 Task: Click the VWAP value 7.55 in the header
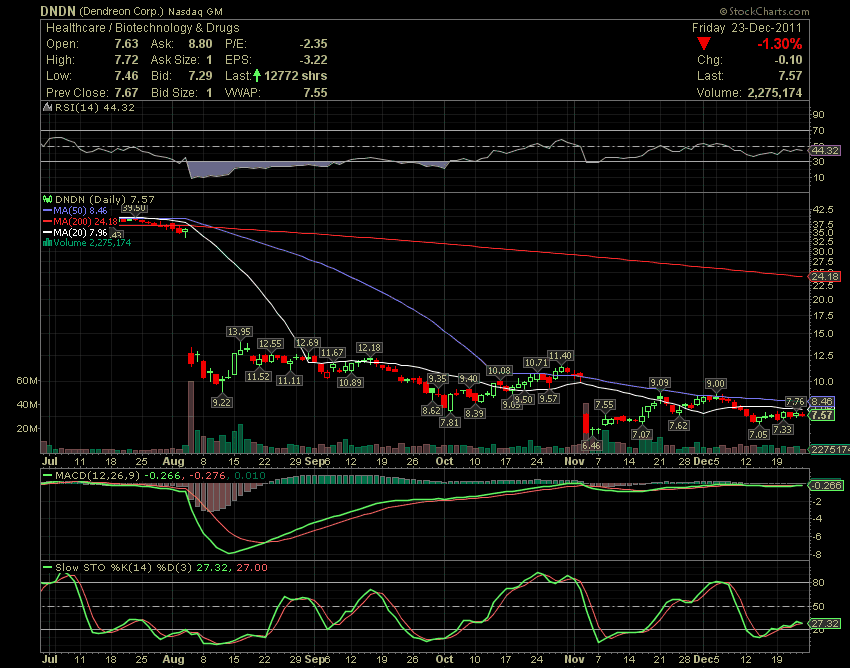(x=315, y=93)
